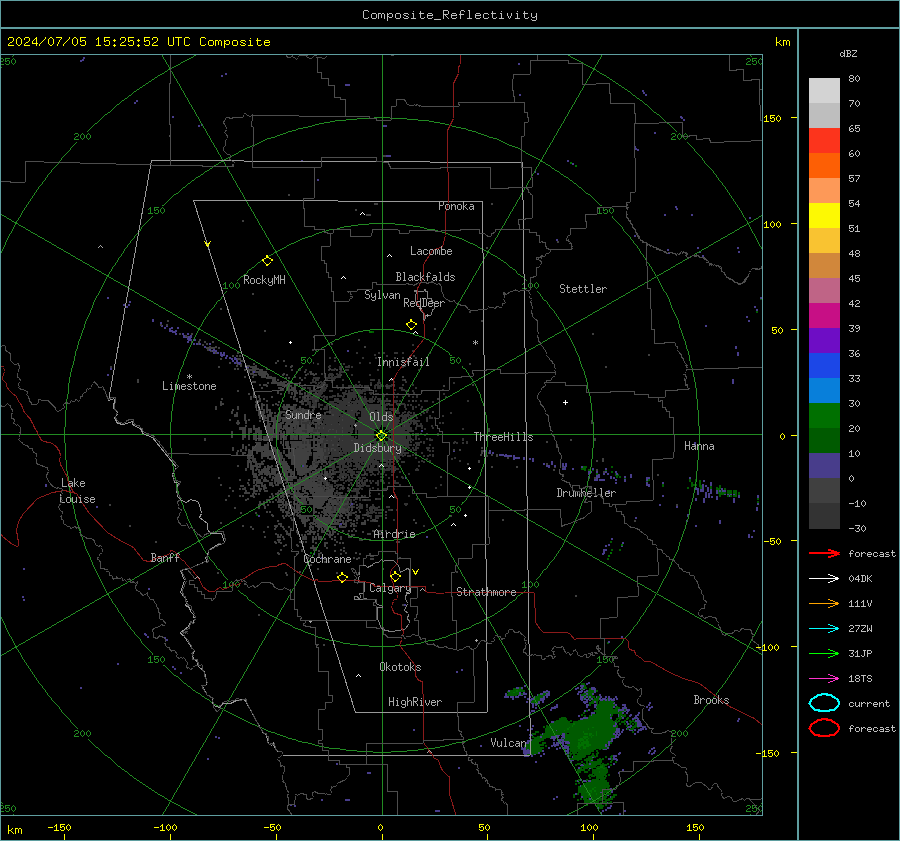Click the dBZ legend heading
The height and width of the screenshot is (841, 900).
(x=848, y=53)
